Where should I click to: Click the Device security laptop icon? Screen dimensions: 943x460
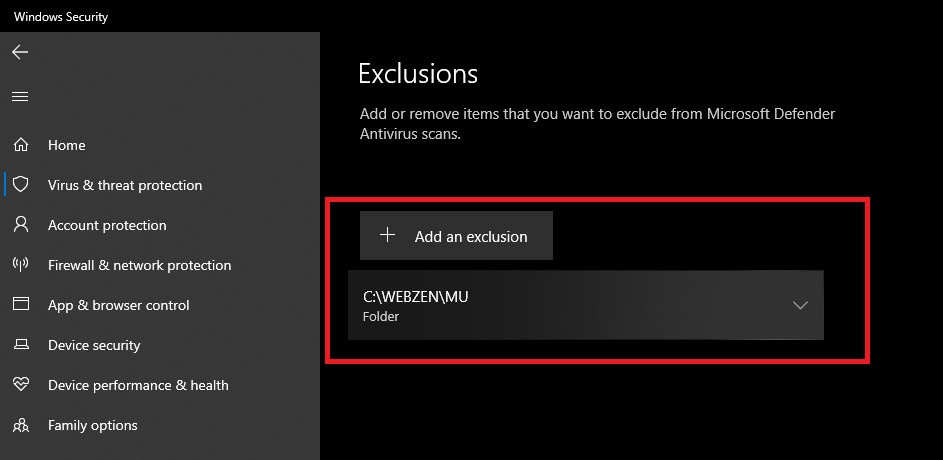[20, 345]
